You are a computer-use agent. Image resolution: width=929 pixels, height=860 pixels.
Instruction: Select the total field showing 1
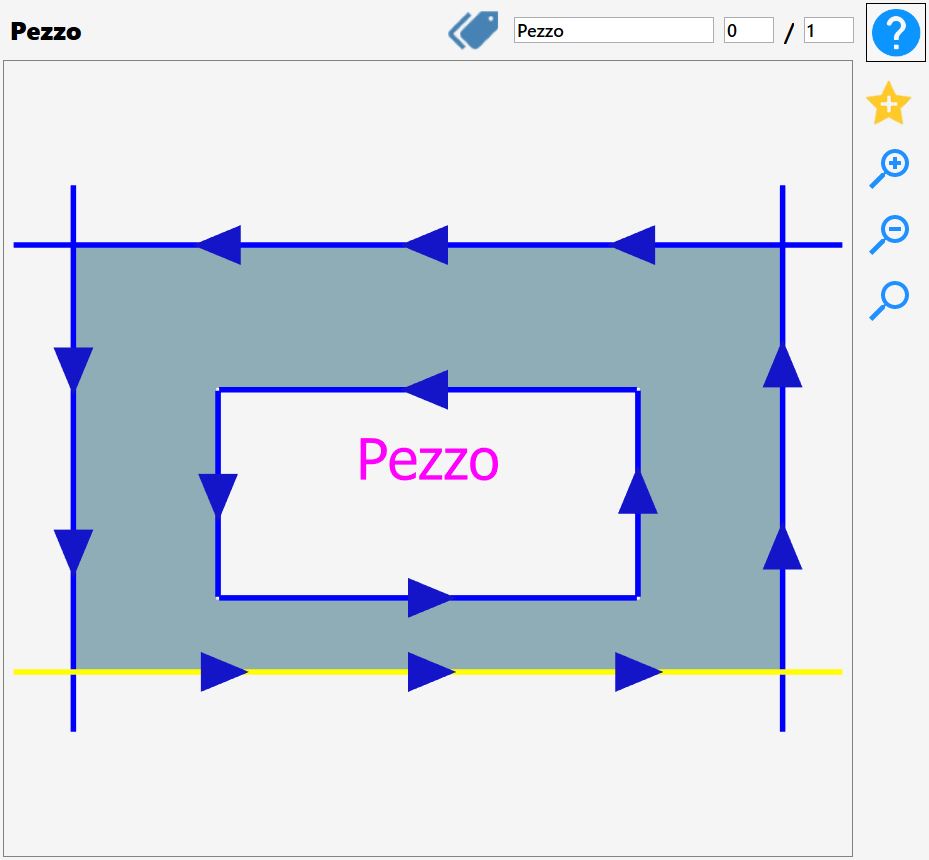click(828, 30)
